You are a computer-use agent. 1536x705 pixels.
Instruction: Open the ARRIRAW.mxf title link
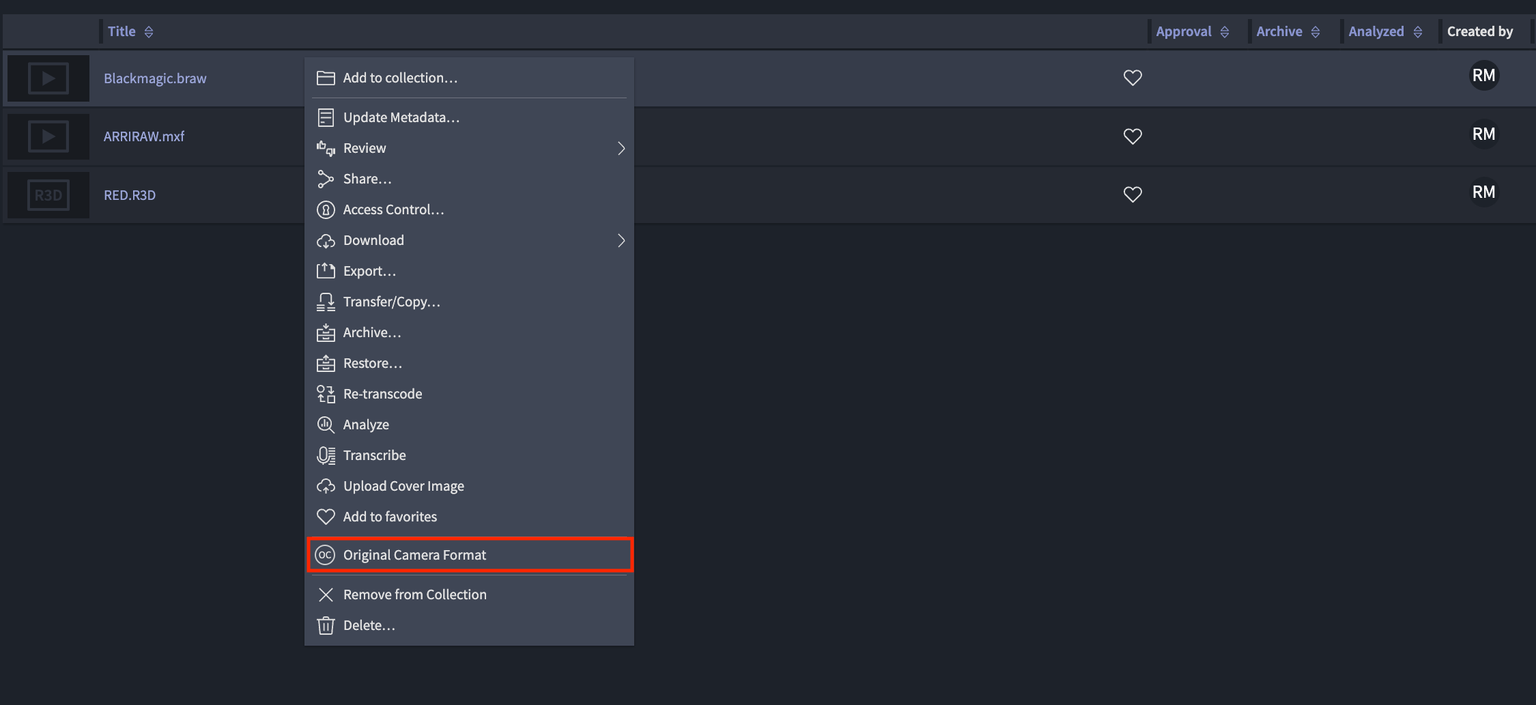[x=144, y=136]
